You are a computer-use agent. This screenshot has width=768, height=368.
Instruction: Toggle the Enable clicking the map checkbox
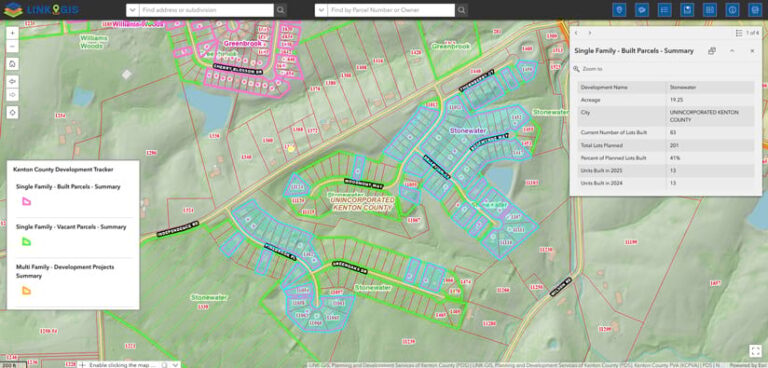(x=164, y=365)
